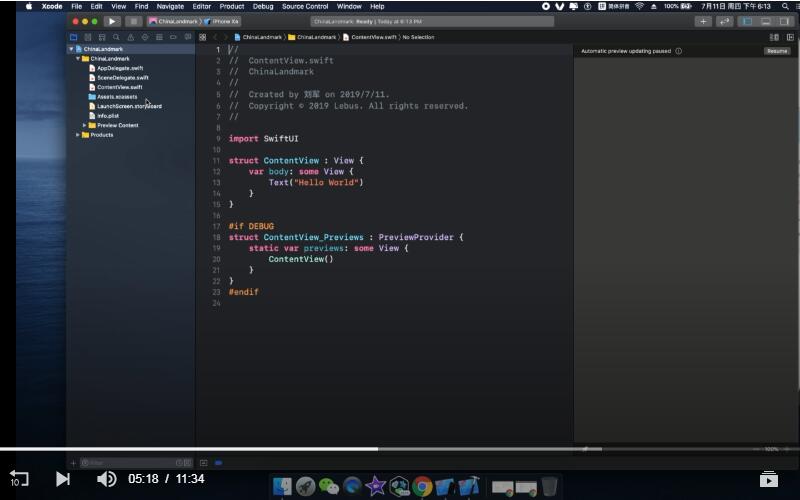Collapse the ChinaLandmark project root

72,49
